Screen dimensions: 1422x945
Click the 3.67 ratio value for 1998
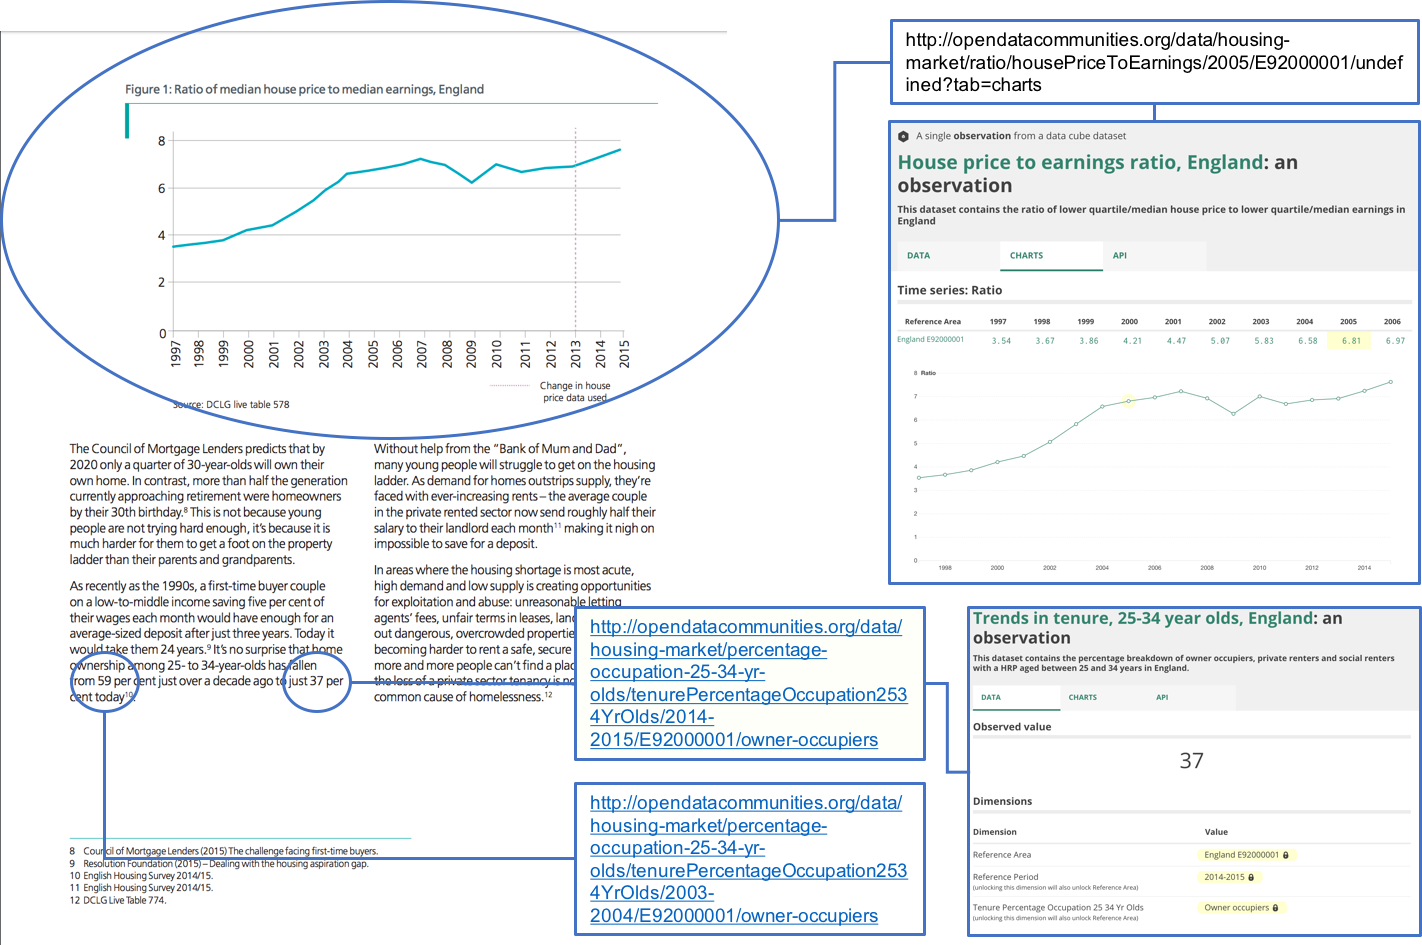tap(1045, 341)
